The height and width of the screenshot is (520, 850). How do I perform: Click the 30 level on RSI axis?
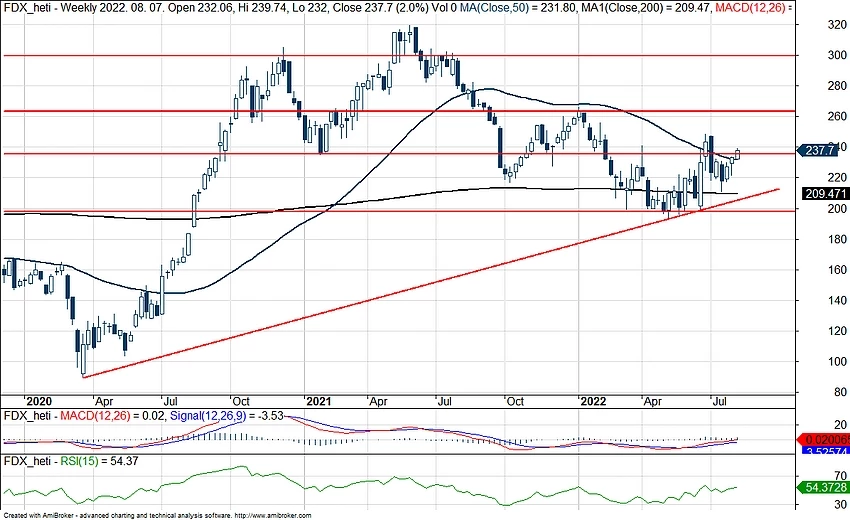(x=841, y=505)
